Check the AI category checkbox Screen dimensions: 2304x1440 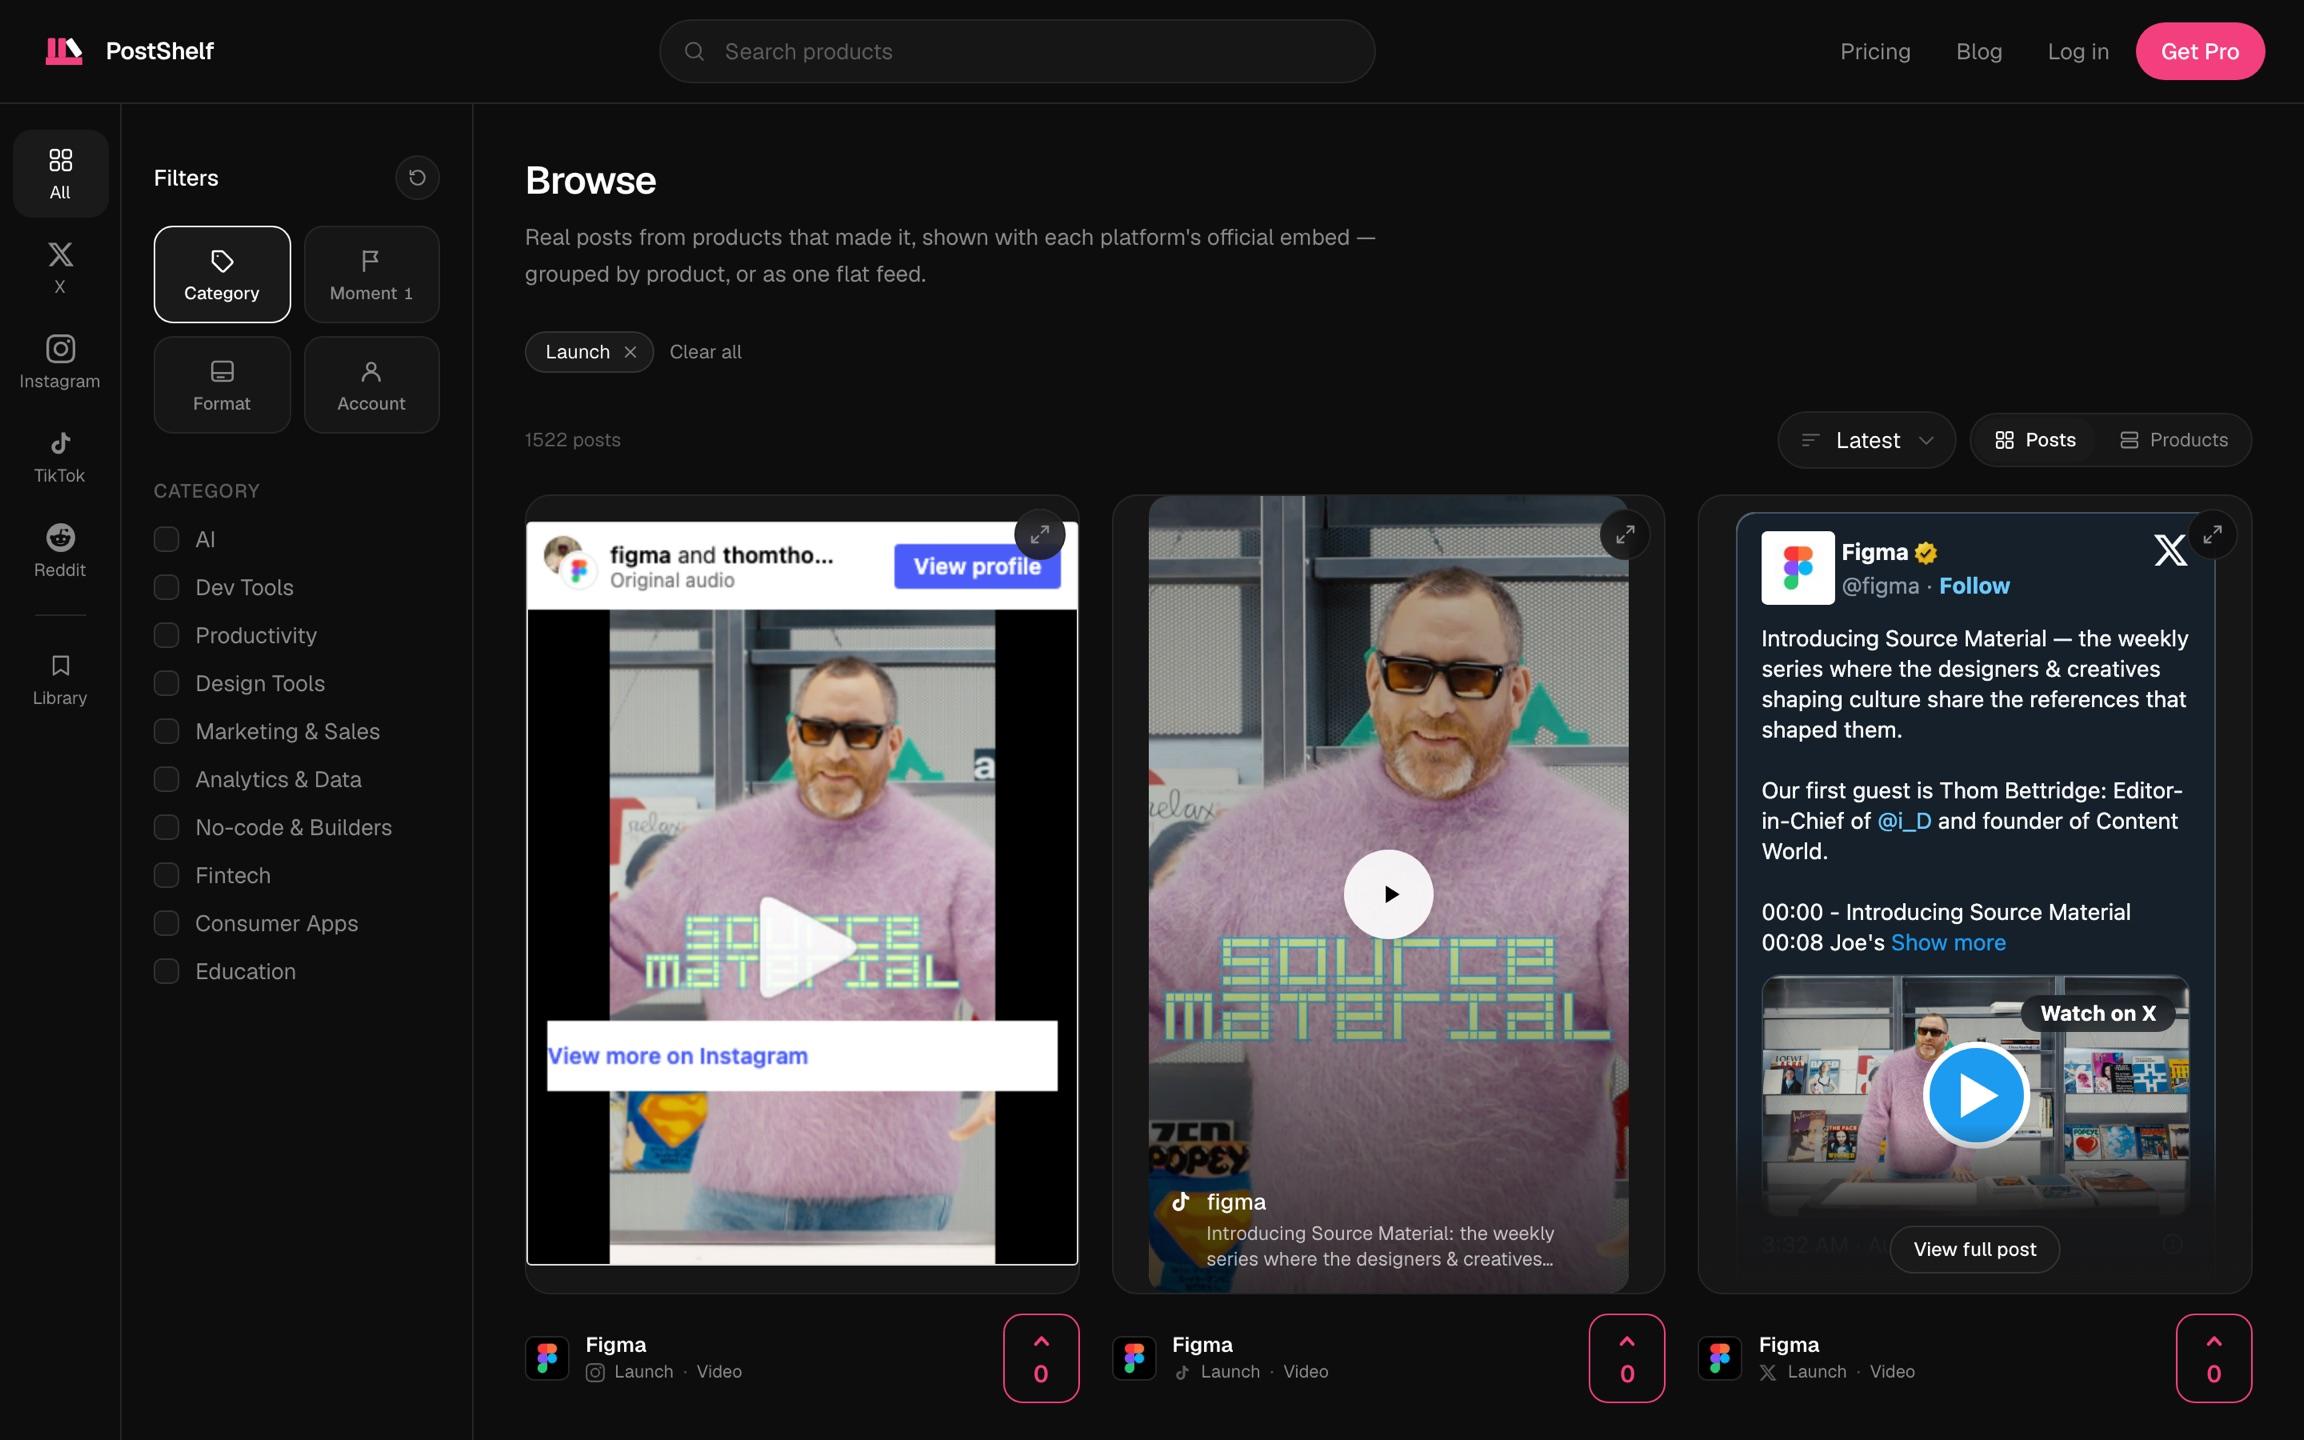point(166,539)
